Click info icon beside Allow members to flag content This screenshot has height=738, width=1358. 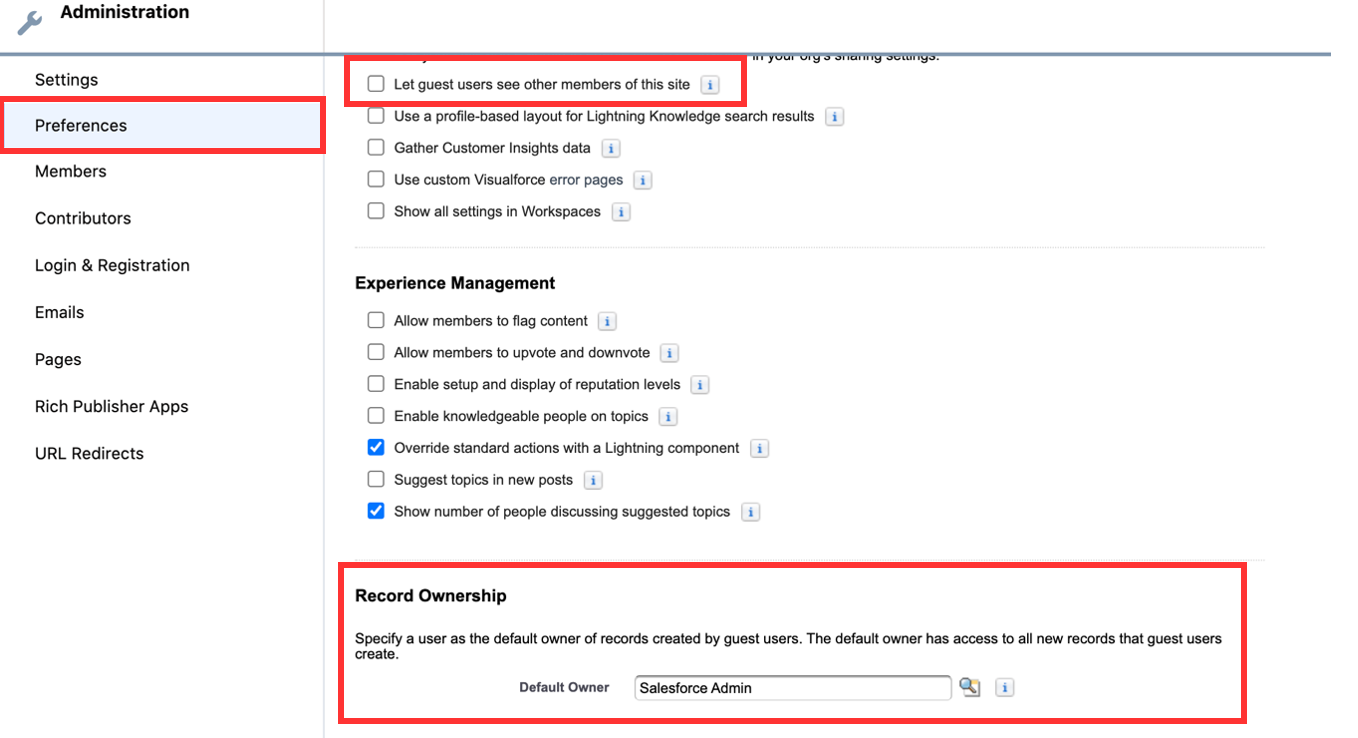coord(607,321)
